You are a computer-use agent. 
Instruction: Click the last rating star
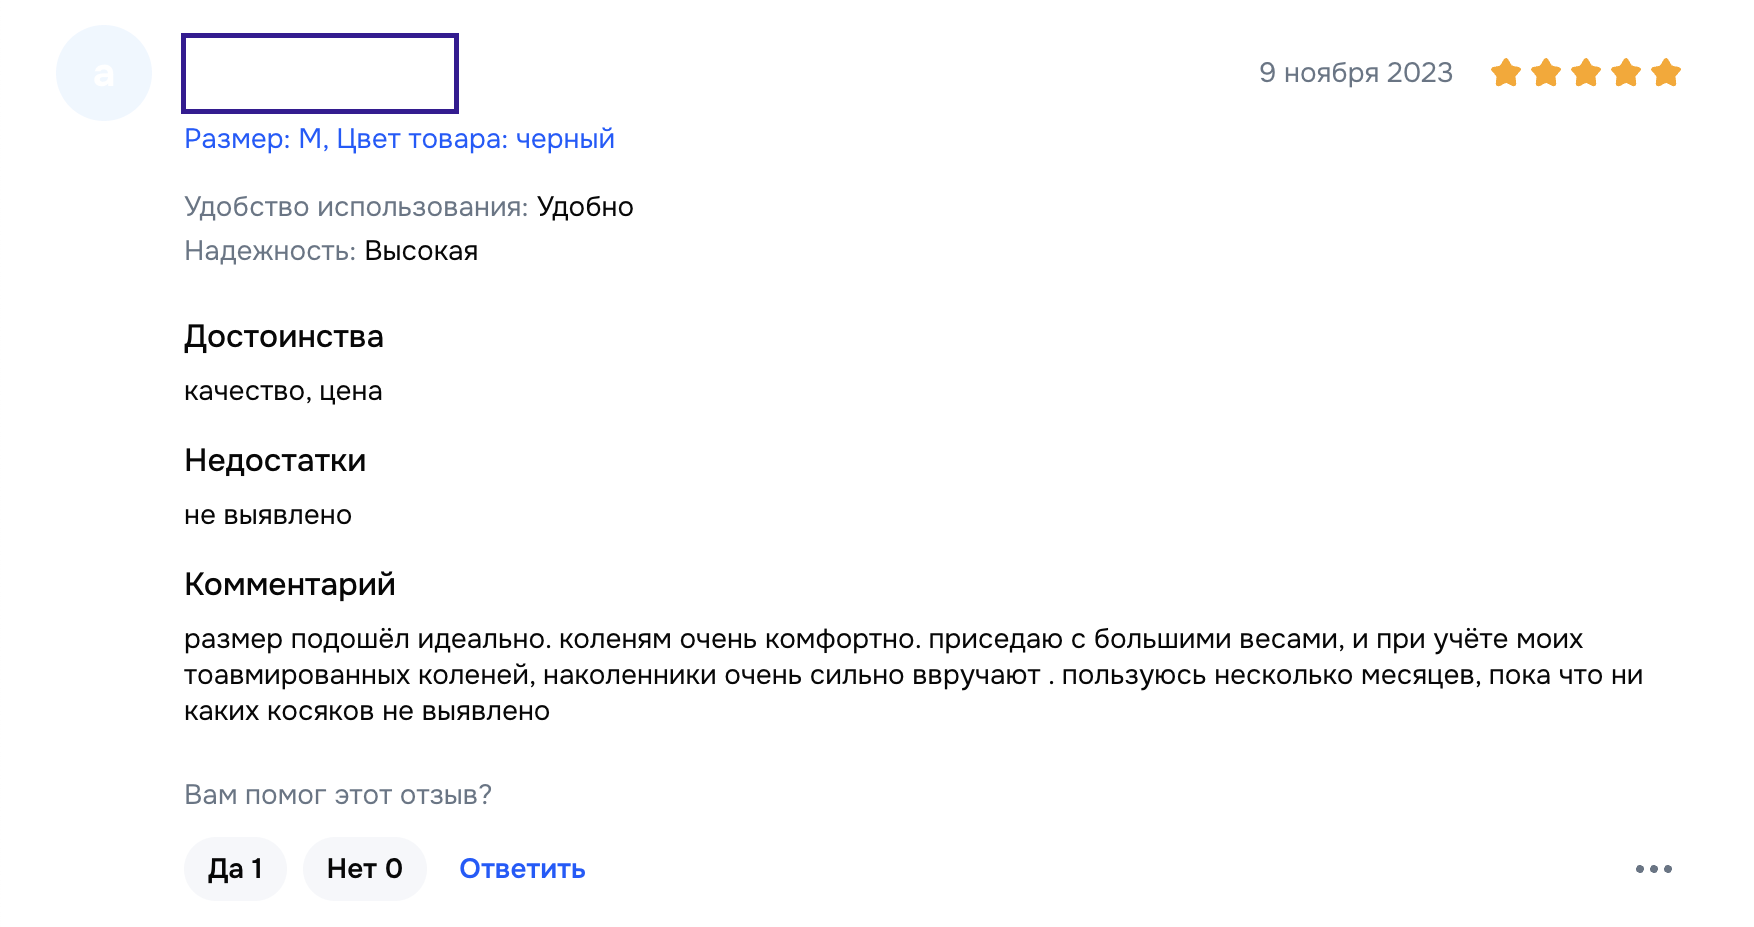1666,73
